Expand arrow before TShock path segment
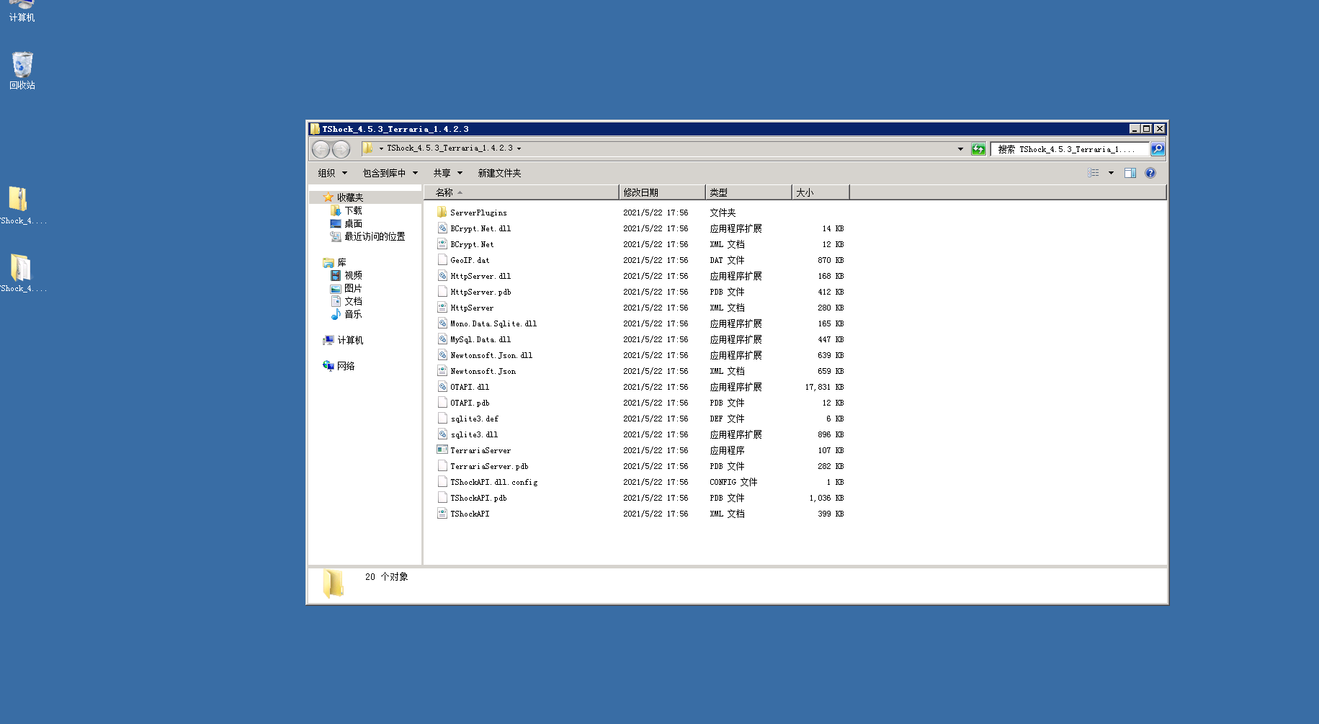 click(381, 149)
